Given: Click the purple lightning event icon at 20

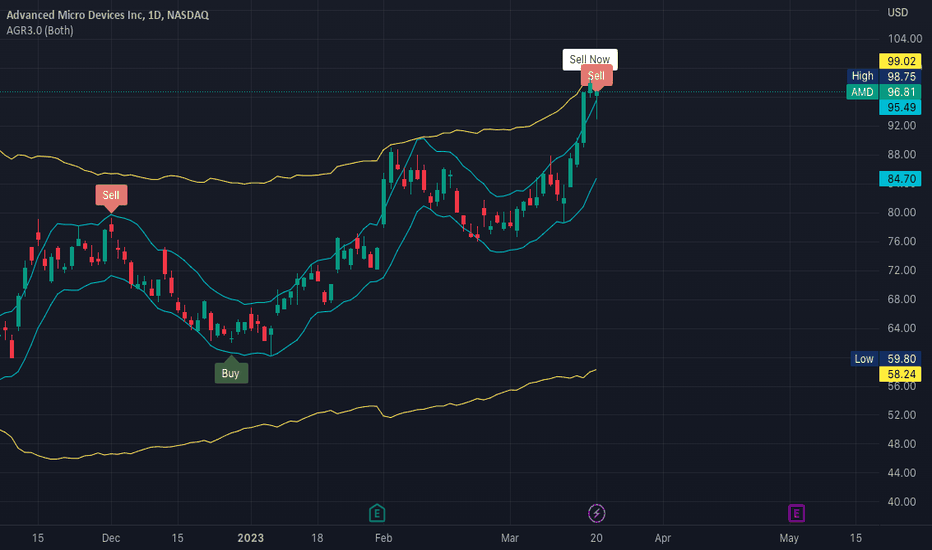Looking at the screenshot, I should (596, 513).
